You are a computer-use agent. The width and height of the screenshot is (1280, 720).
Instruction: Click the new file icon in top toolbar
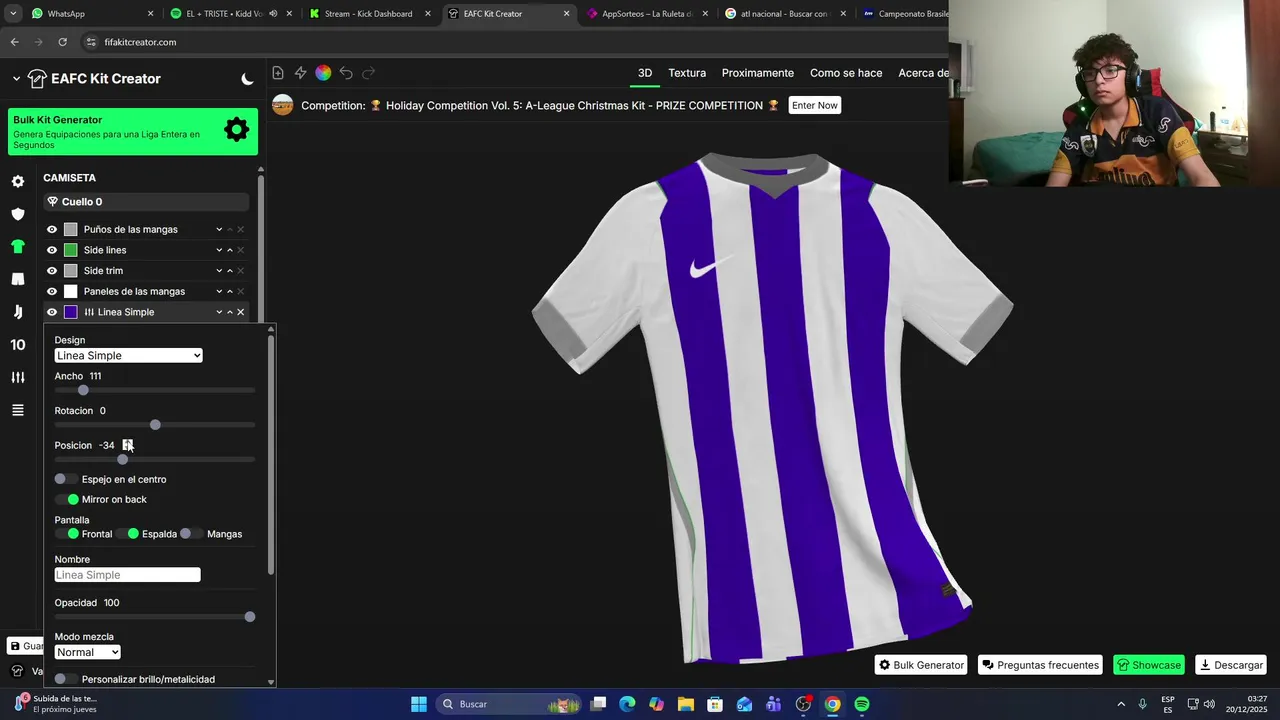pos(278,73)
